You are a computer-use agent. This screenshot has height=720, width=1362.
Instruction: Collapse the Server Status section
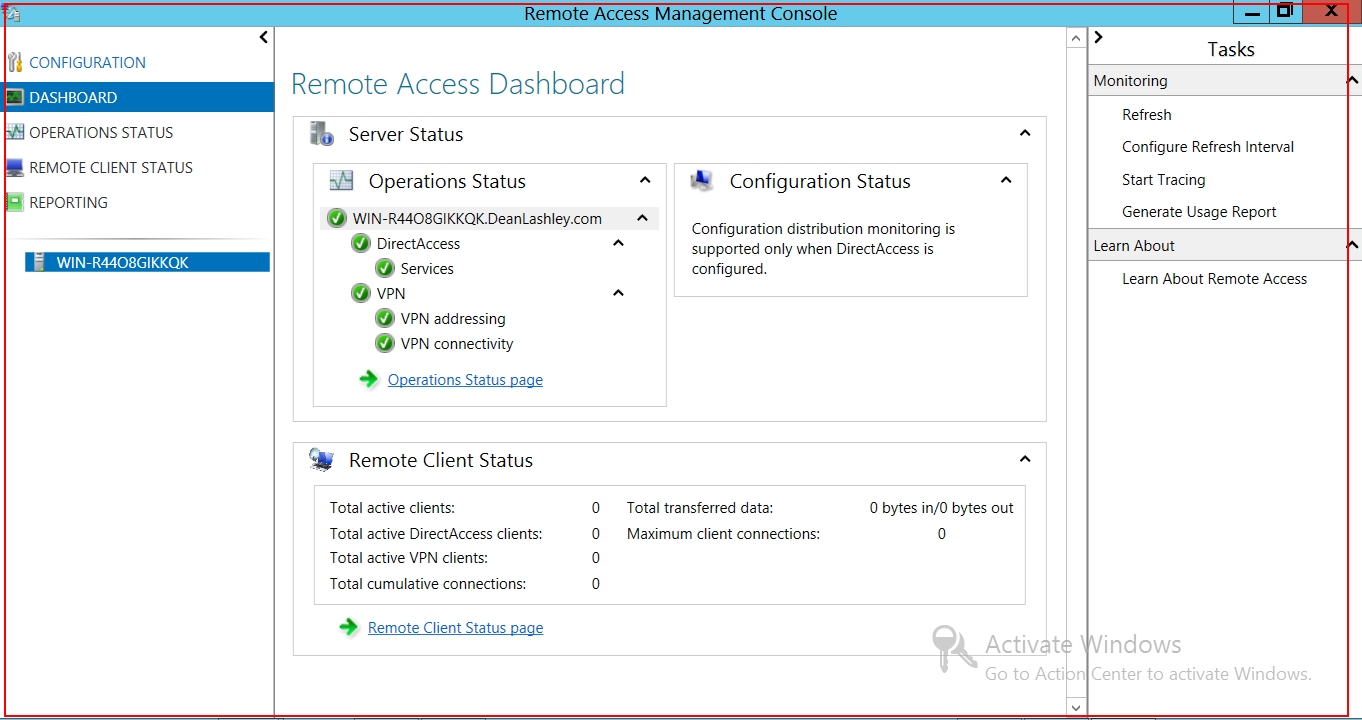(x=1025, y=133)
